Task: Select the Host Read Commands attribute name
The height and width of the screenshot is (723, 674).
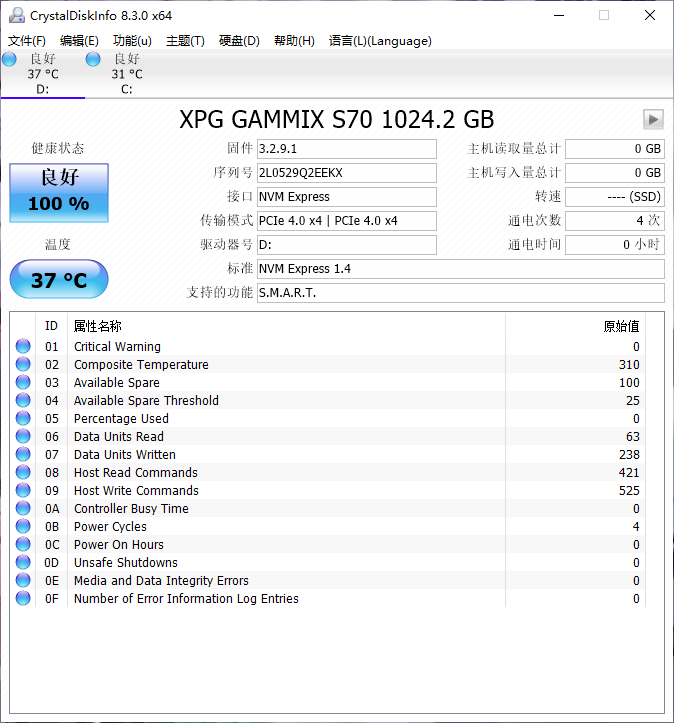Action: (x=136, y=473)
